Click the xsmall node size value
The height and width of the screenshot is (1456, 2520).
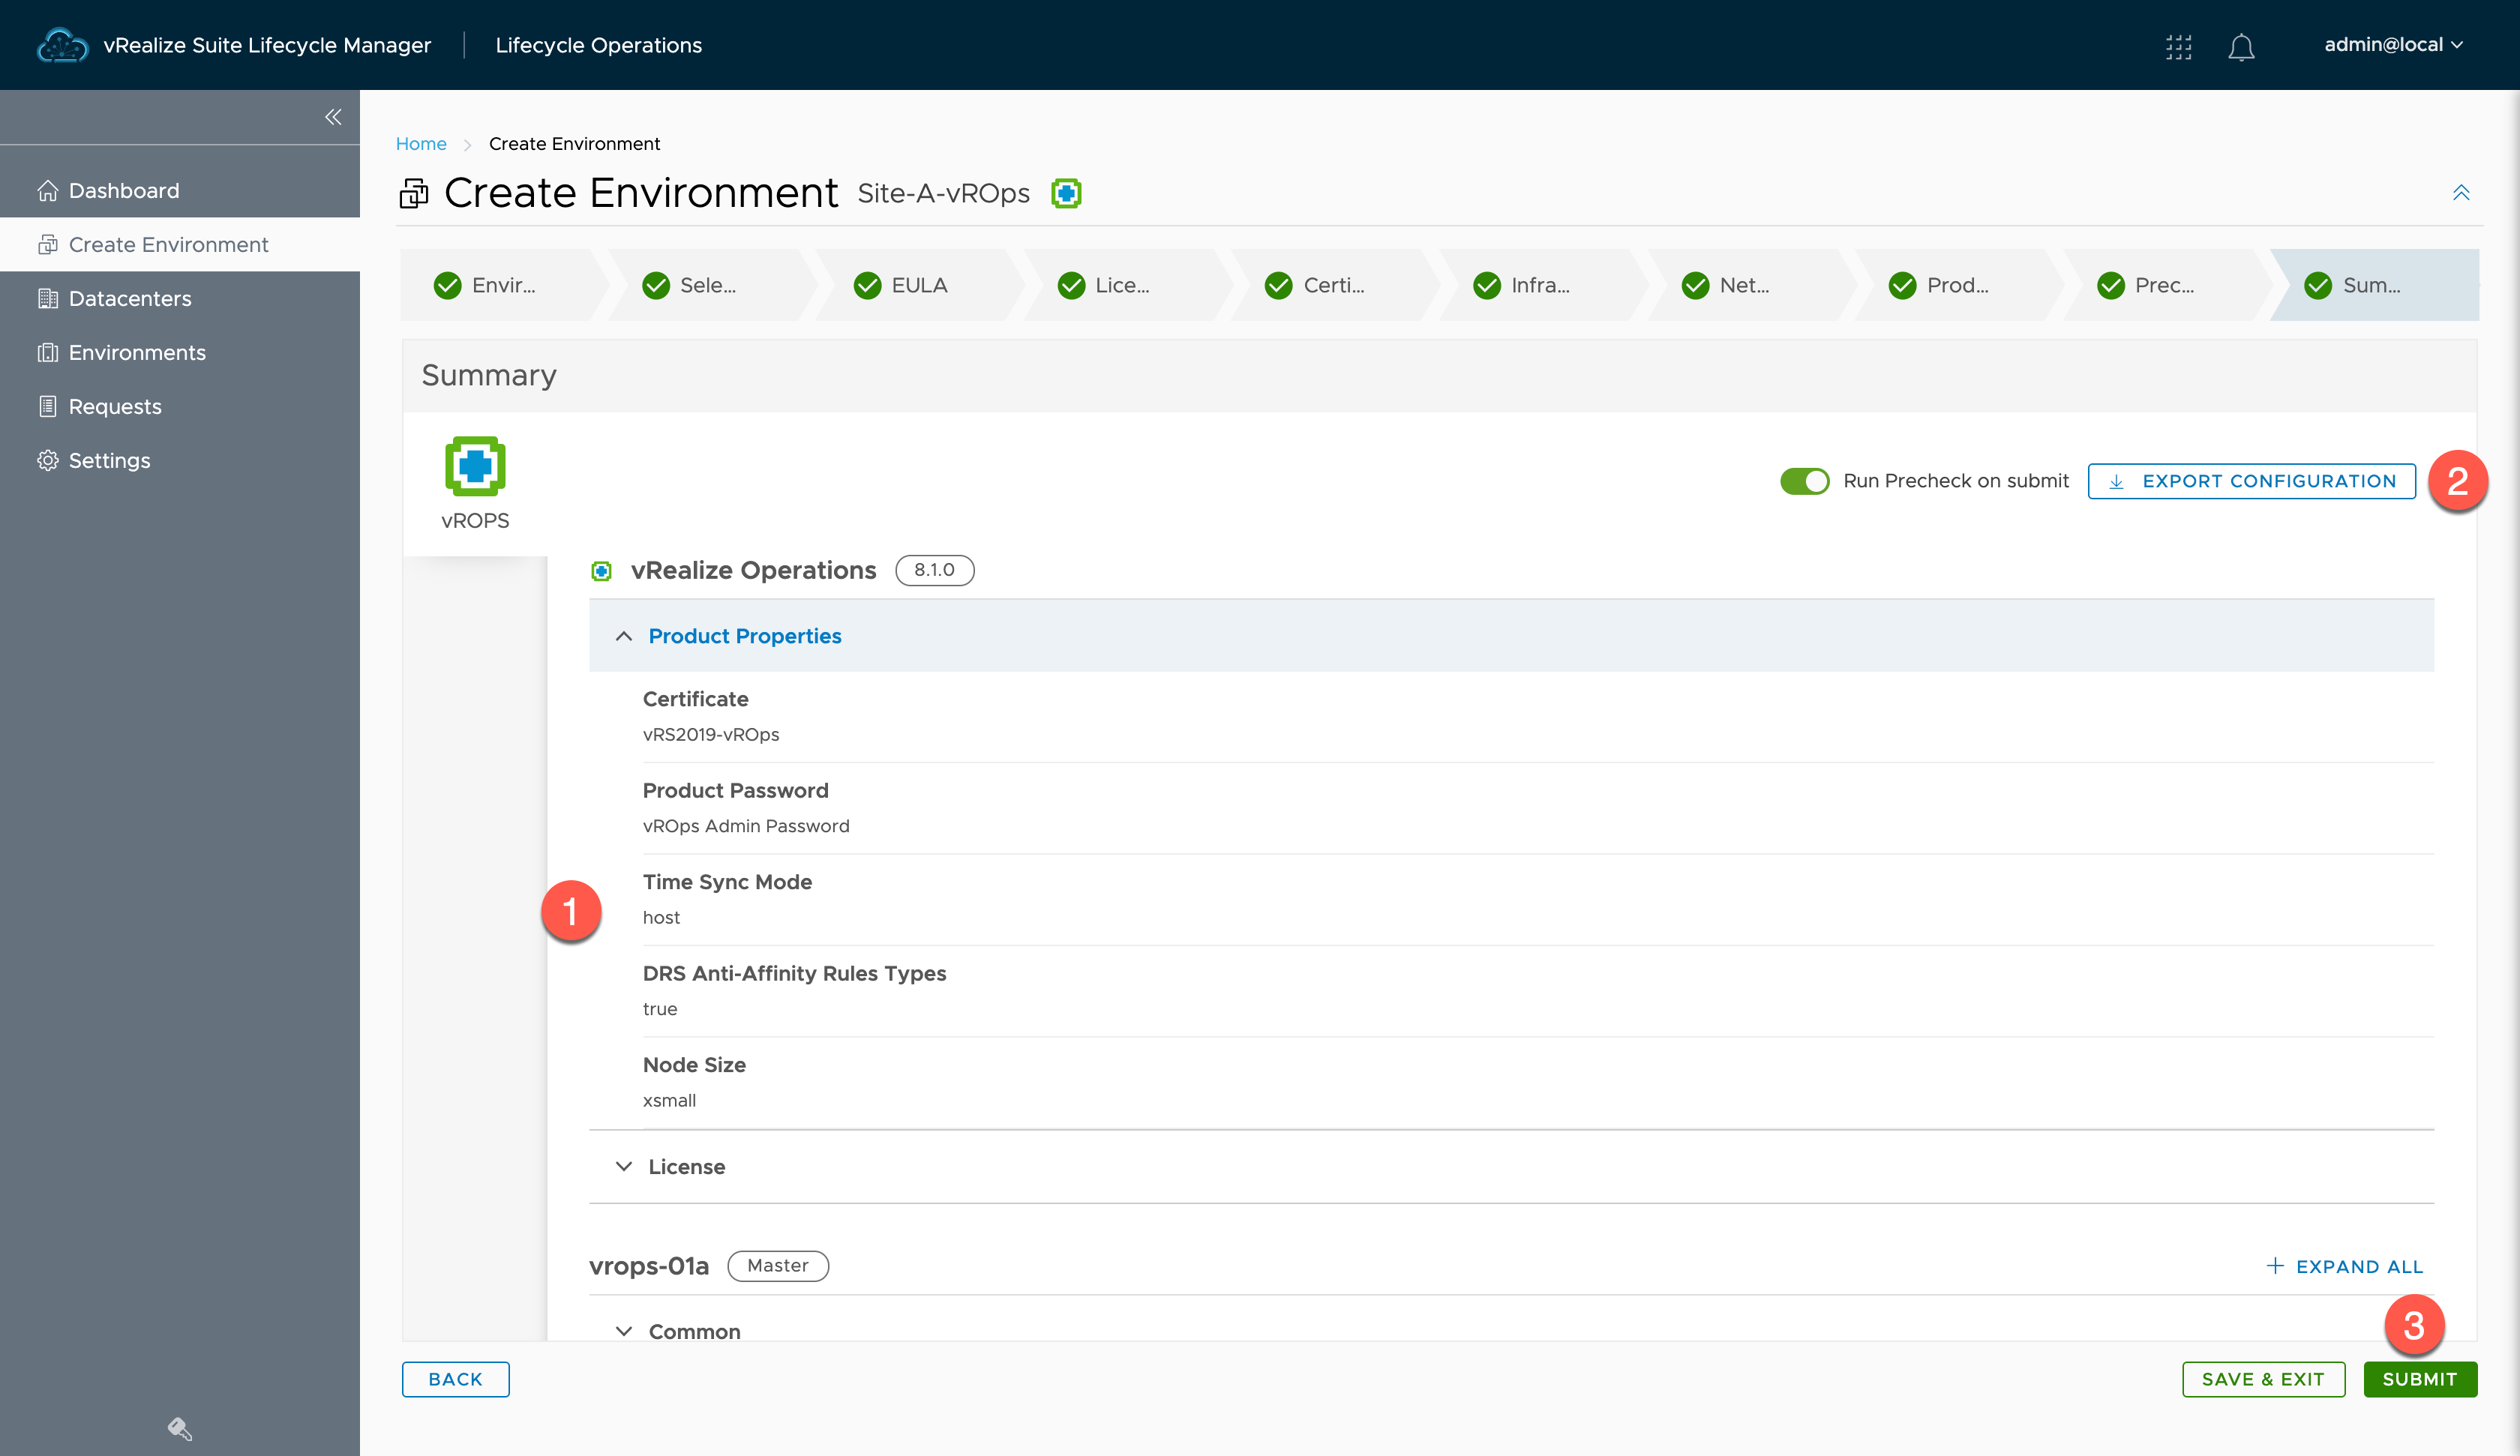point(669,1100)
